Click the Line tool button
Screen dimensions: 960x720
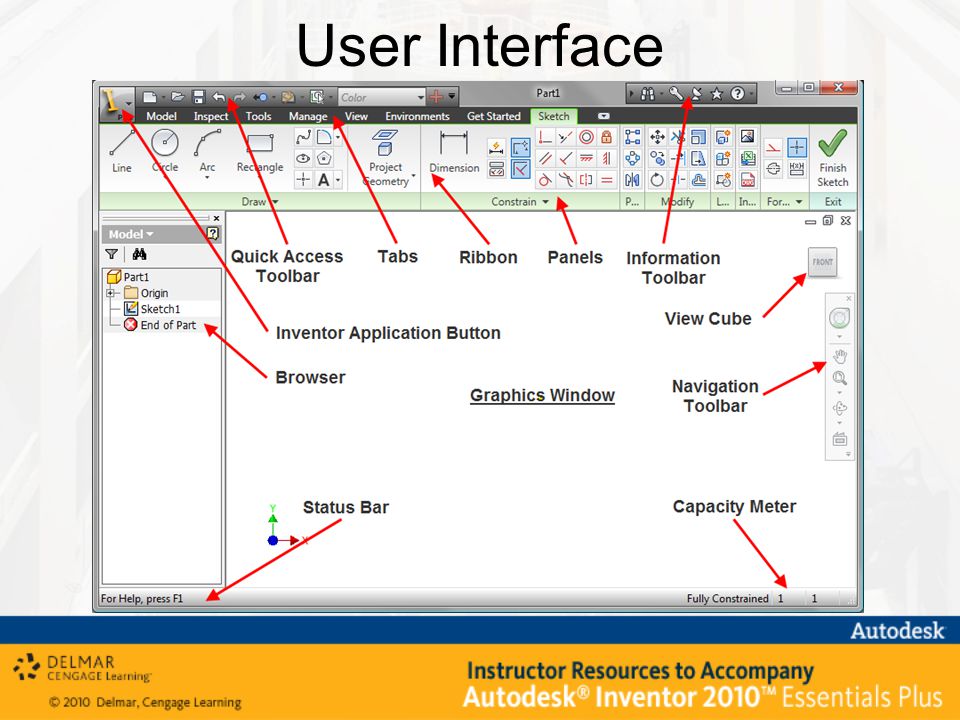coord(122,151)
